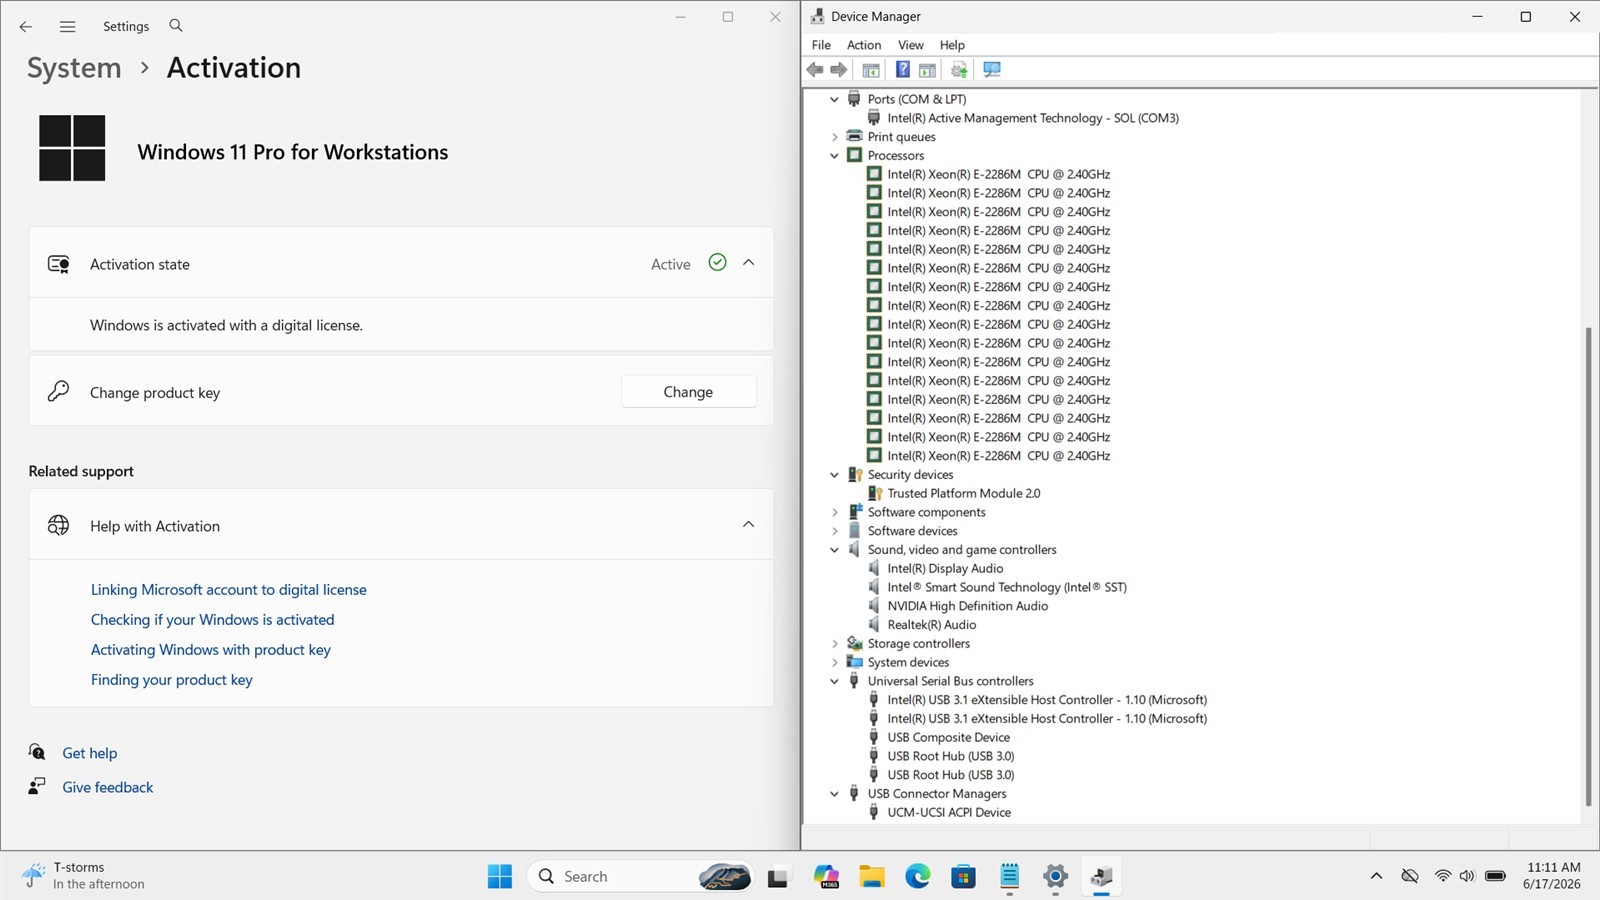Viewport: 1600px width, 900px height.
Task: Click the Device Manager icon in the taskbar
Action: point(1102,877)
